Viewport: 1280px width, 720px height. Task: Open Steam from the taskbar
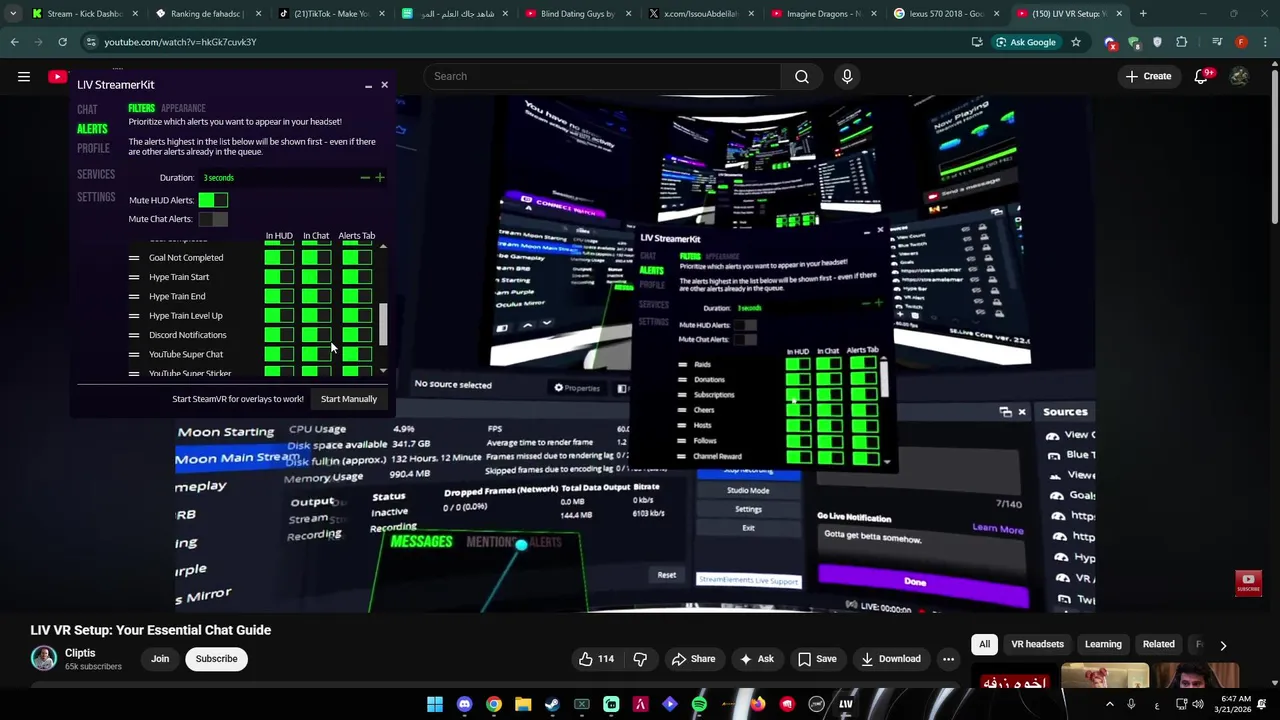pos(552,704)
